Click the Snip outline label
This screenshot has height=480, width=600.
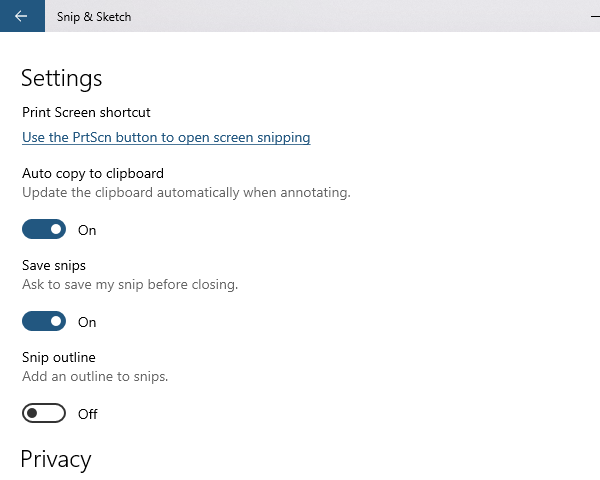click(x=59, y=357)
